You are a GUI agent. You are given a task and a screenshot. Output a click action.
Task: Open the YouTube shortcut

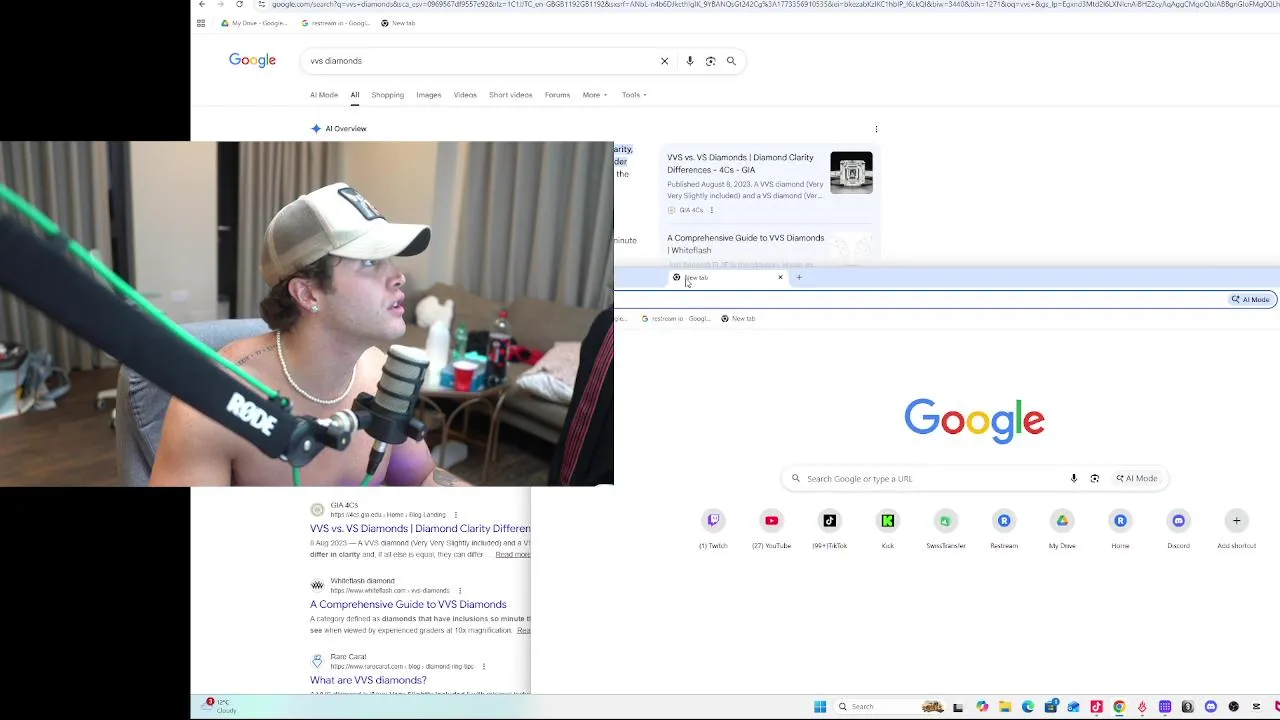click(771, 527)
